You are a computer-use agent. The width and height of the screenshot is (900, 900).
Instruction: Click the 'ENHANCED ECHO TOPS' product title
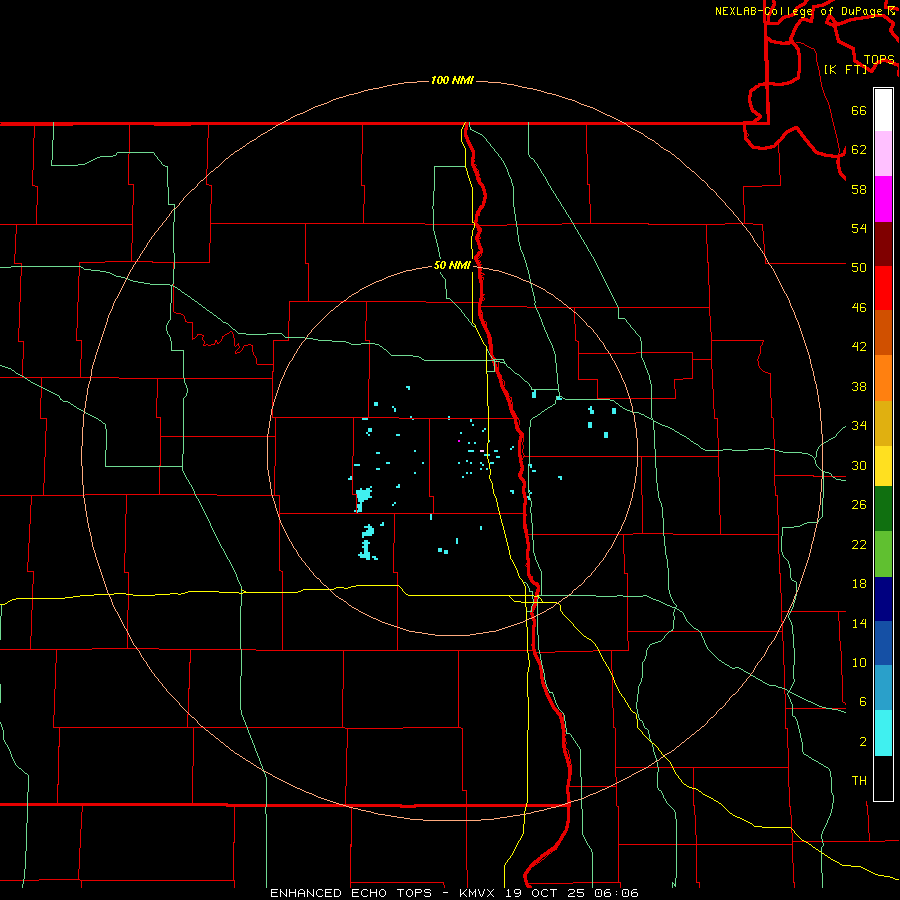[x=351, y=893]
